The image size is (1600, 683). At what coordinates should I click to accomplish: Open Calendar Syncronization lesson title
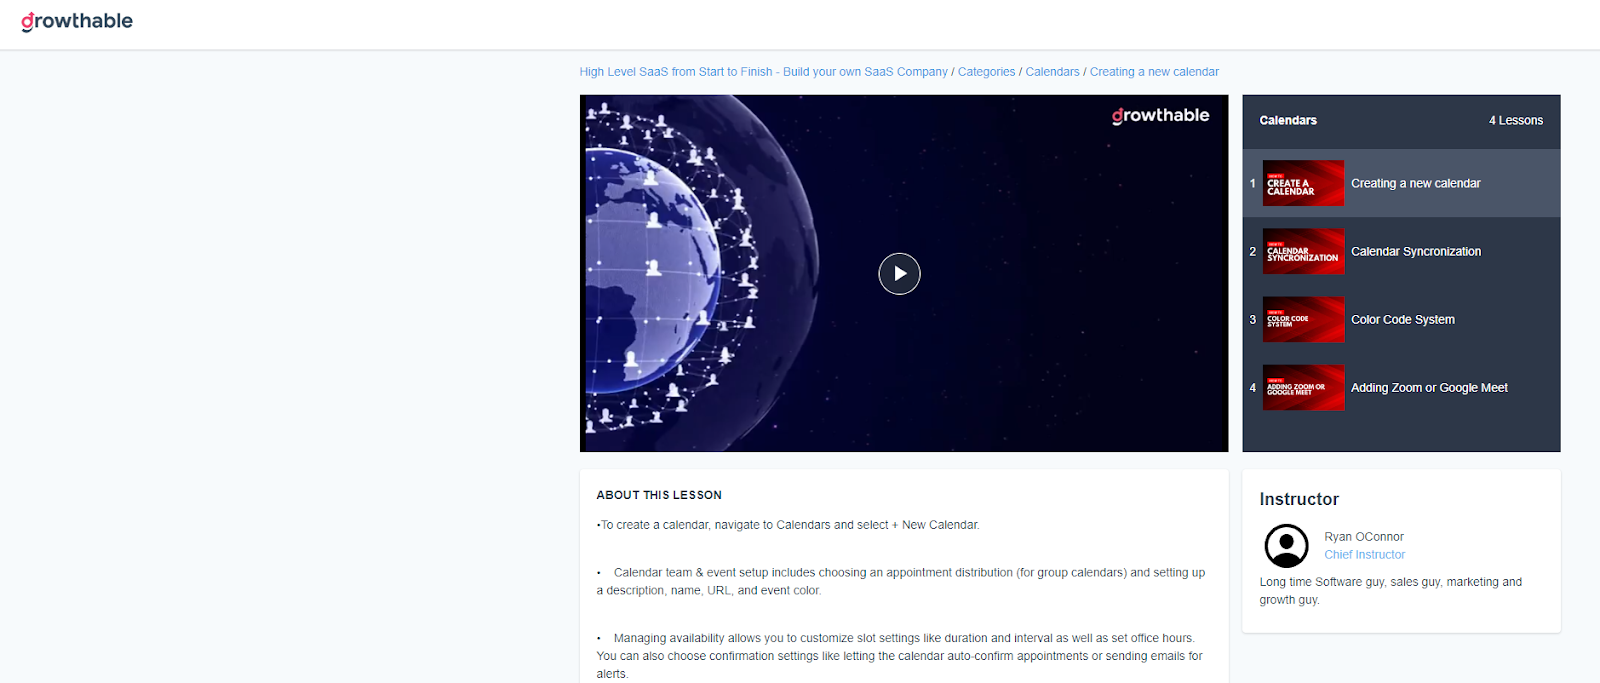(x=1416, y=251)
